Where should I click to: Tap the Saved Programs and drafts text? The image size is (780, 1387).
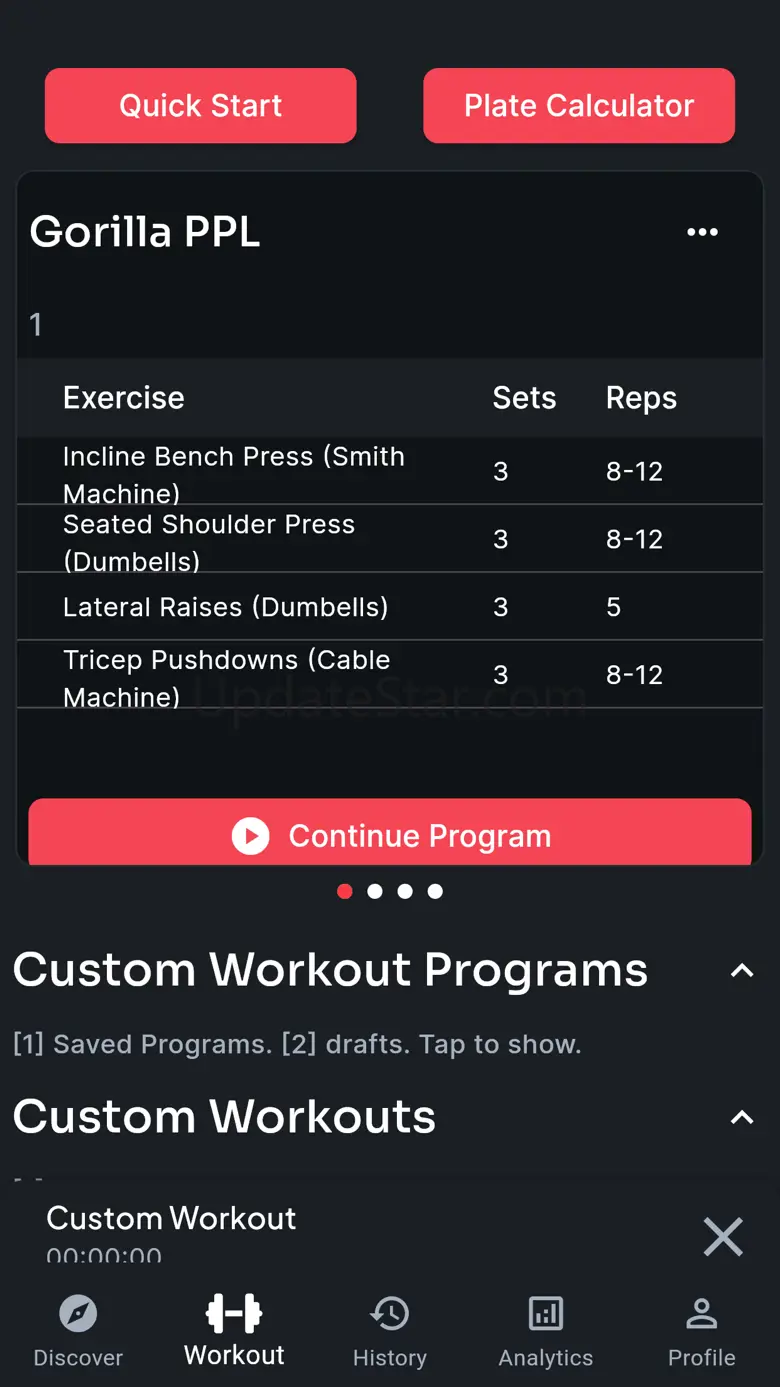(297, 1044)
